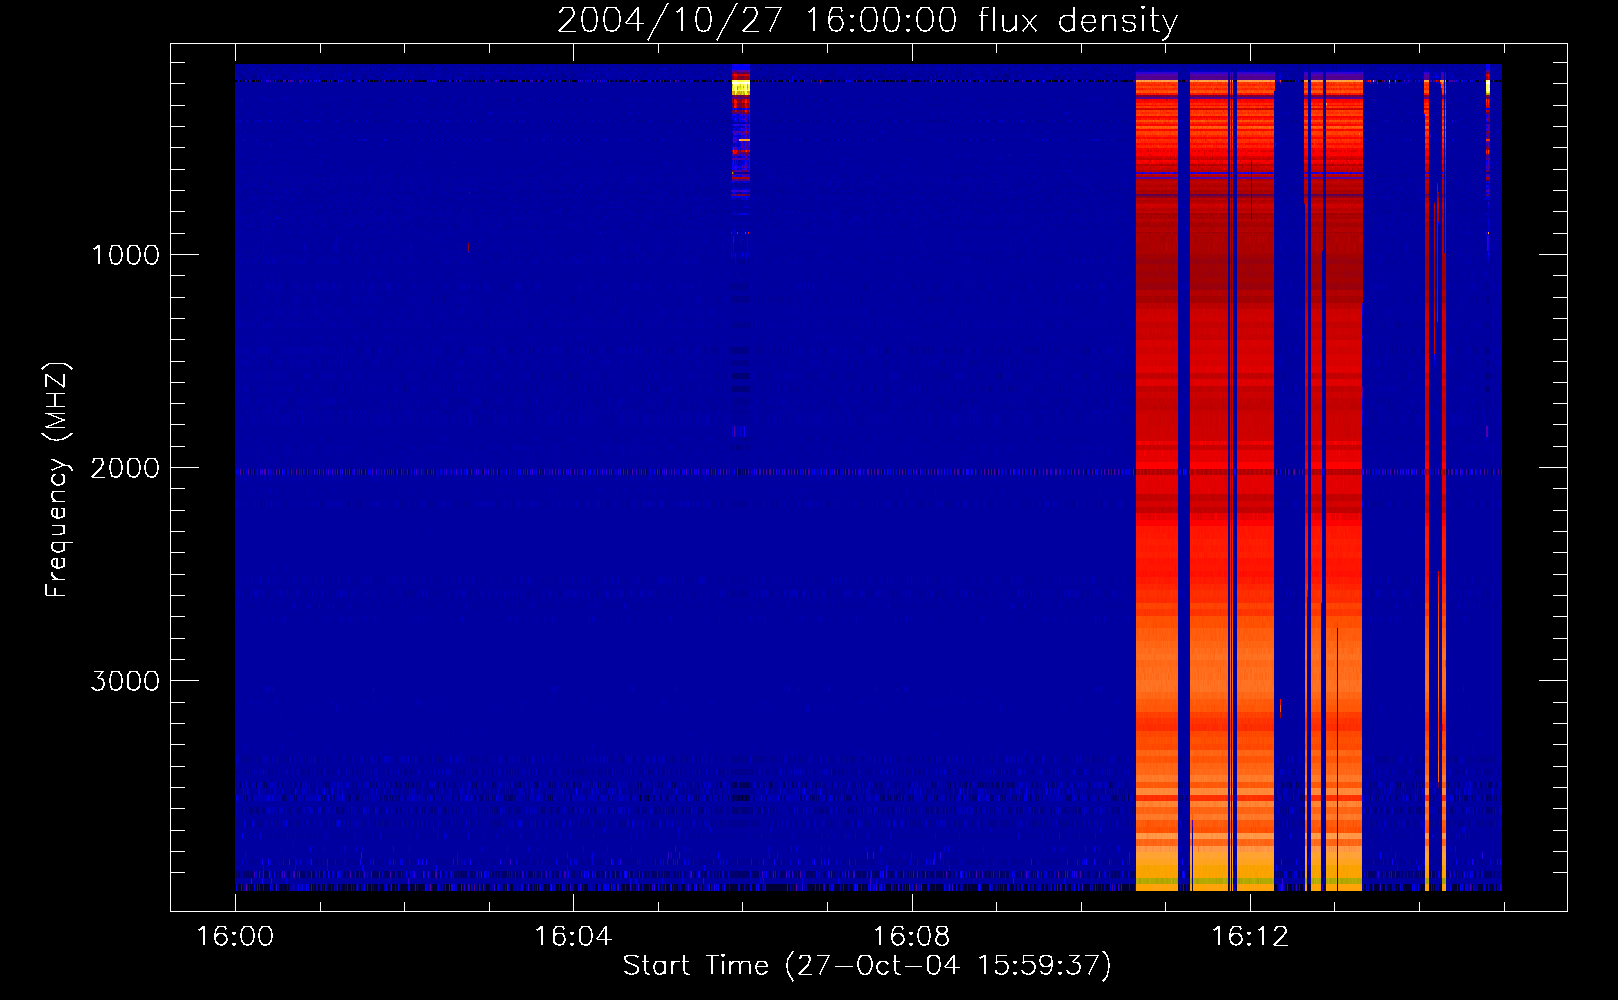The image size is (1618, 1000).
Task: Click the '1000' frequency tick label
Action: tap(125, 255)
